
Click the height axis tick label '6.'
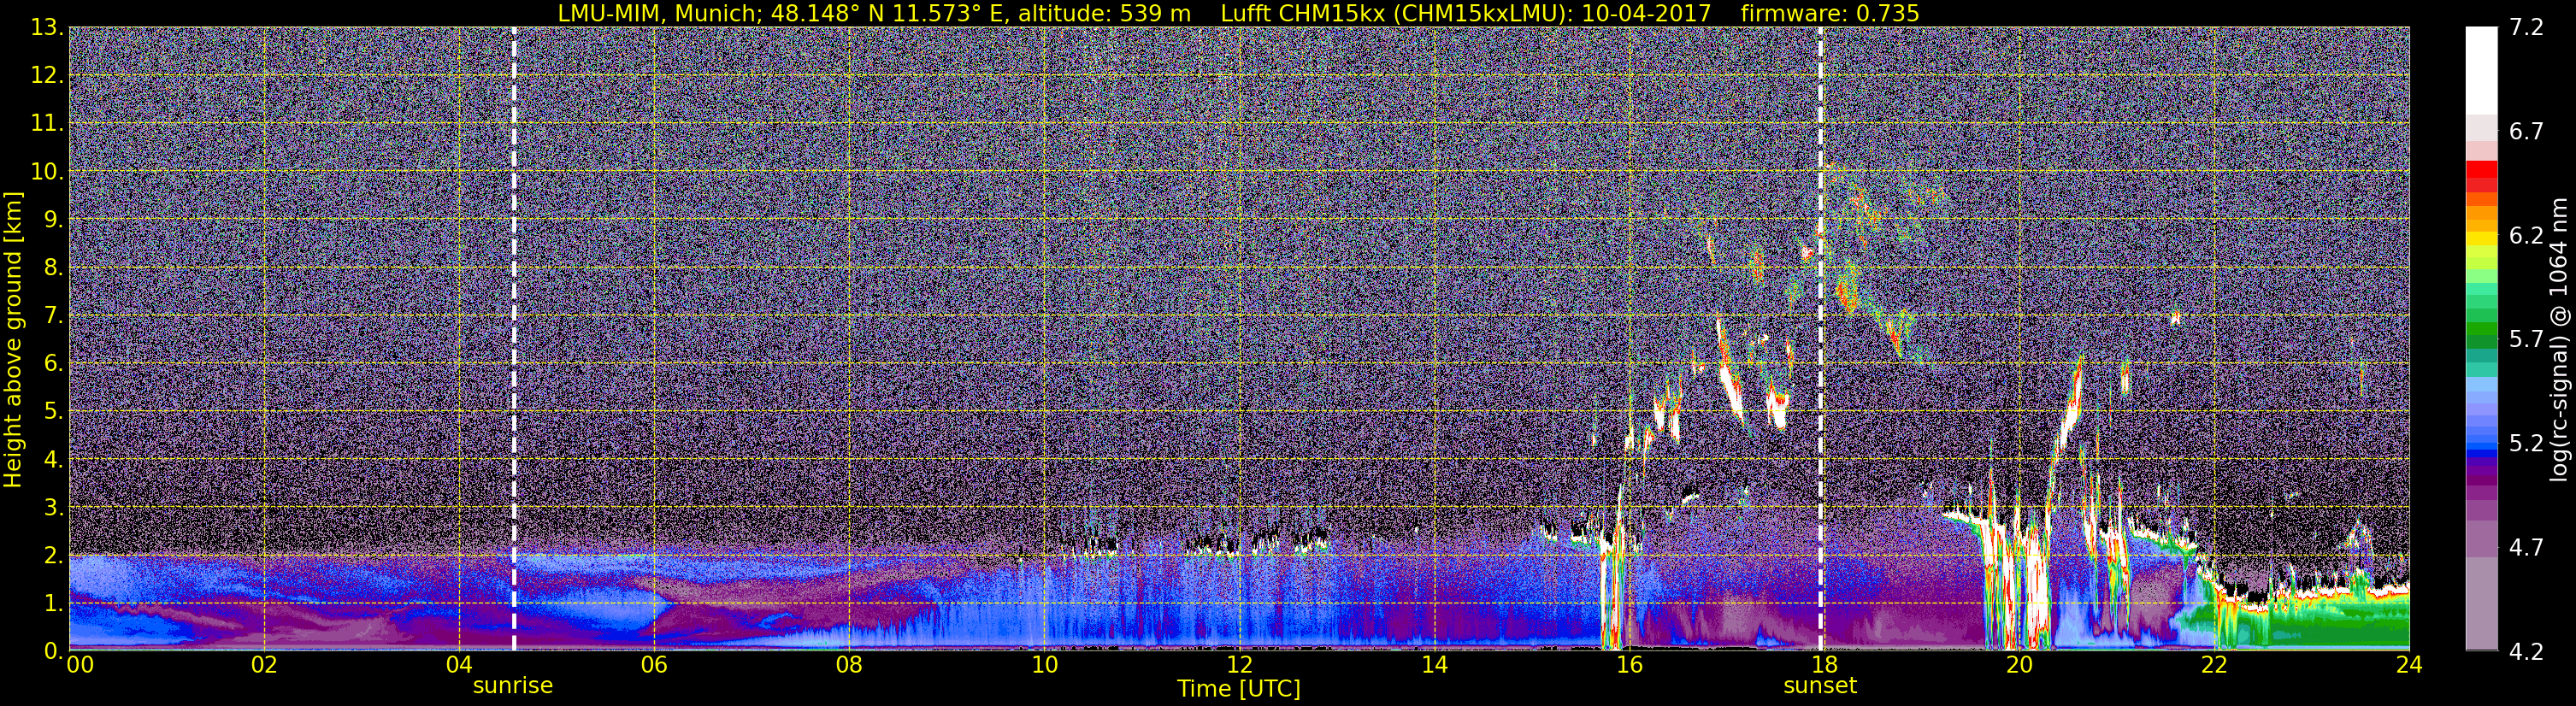[x=54, y=364]
